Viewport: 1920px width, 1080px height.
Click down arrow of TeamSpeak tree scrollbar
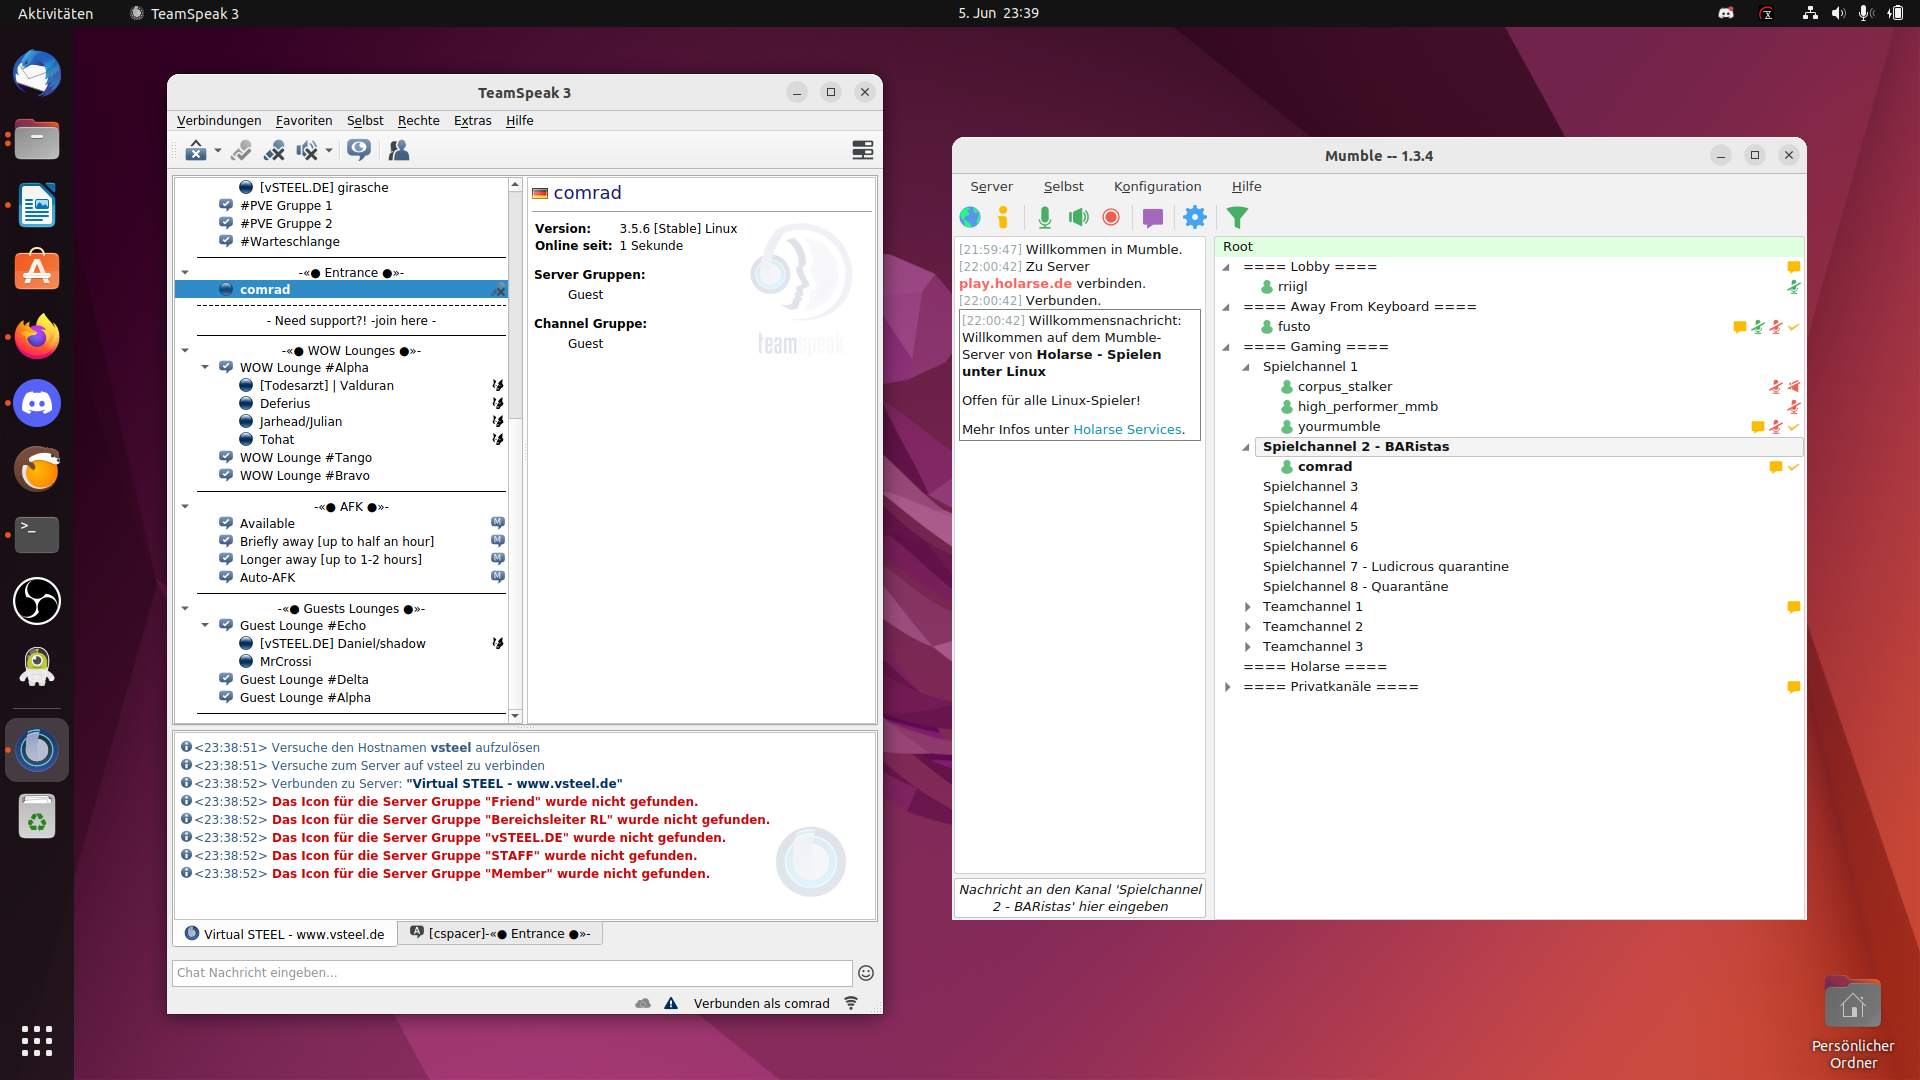coord(515,715)
